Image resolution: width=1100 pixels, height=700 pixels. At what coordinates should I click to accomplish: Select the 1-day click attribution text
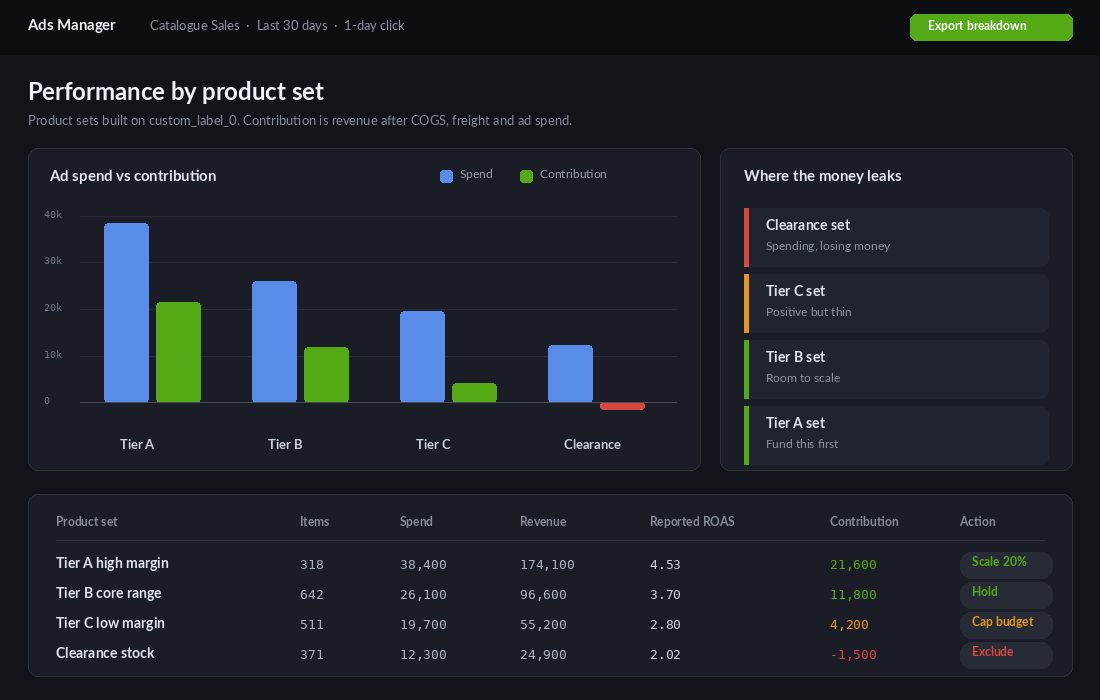point(374,25)
